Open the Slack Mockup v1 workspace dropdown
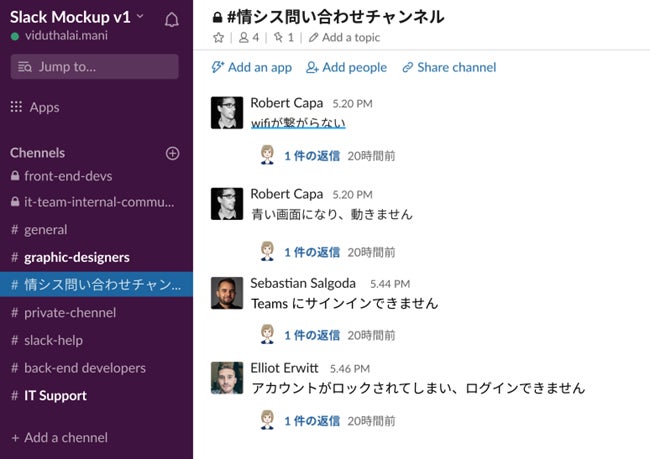The width and height of the screenshot is (650, 459). pyautogui.click(x=77, y=17)
